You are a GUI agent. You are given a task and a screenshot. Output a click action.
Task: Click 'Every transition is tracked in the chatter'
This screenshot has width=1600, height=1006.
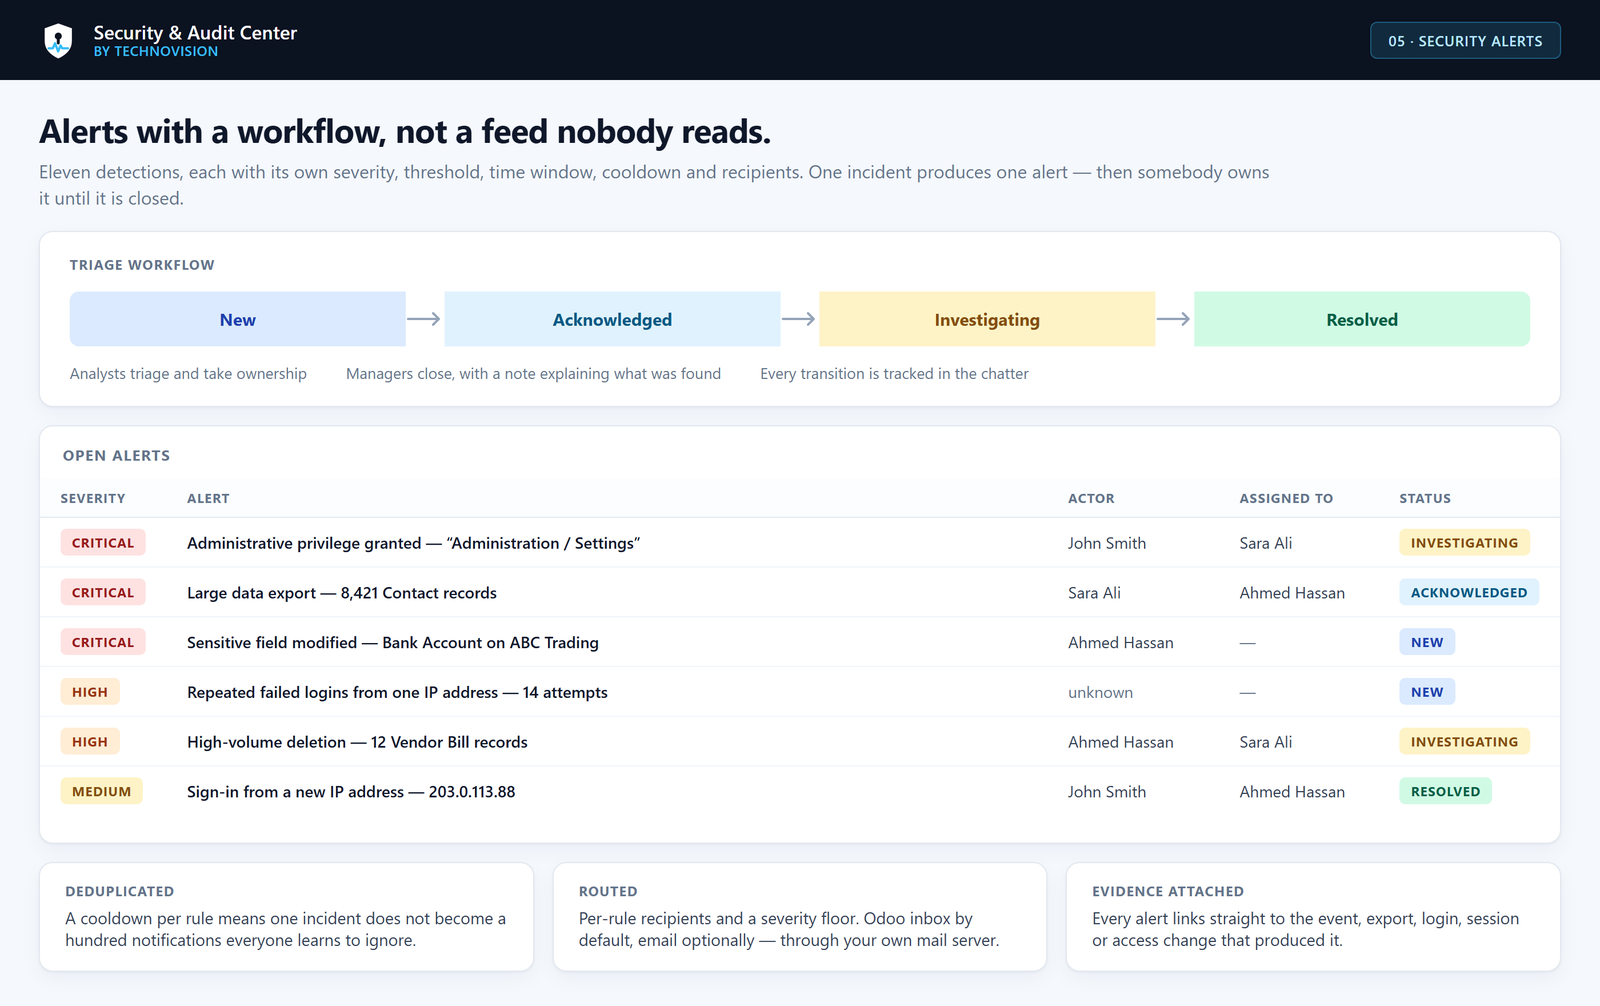pyautogui.click(x=894, y=373)
